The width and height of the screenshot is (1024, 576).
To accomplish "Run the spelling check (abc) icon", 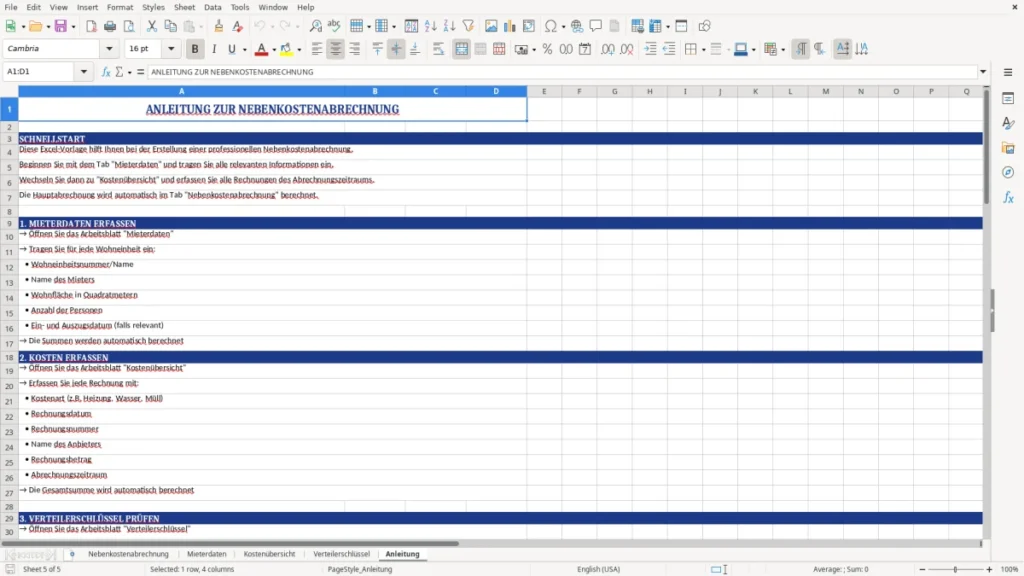I will tap(334, 26).
